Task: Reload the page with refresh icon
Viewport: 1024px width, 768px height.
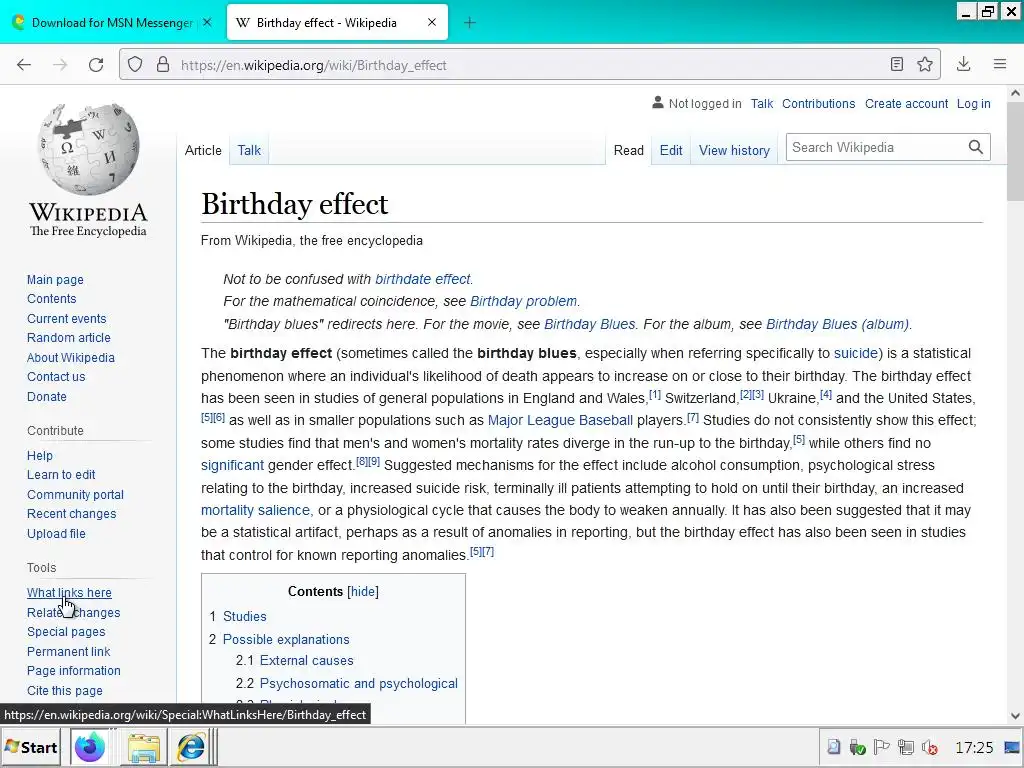Action: (x=96, y=65)
